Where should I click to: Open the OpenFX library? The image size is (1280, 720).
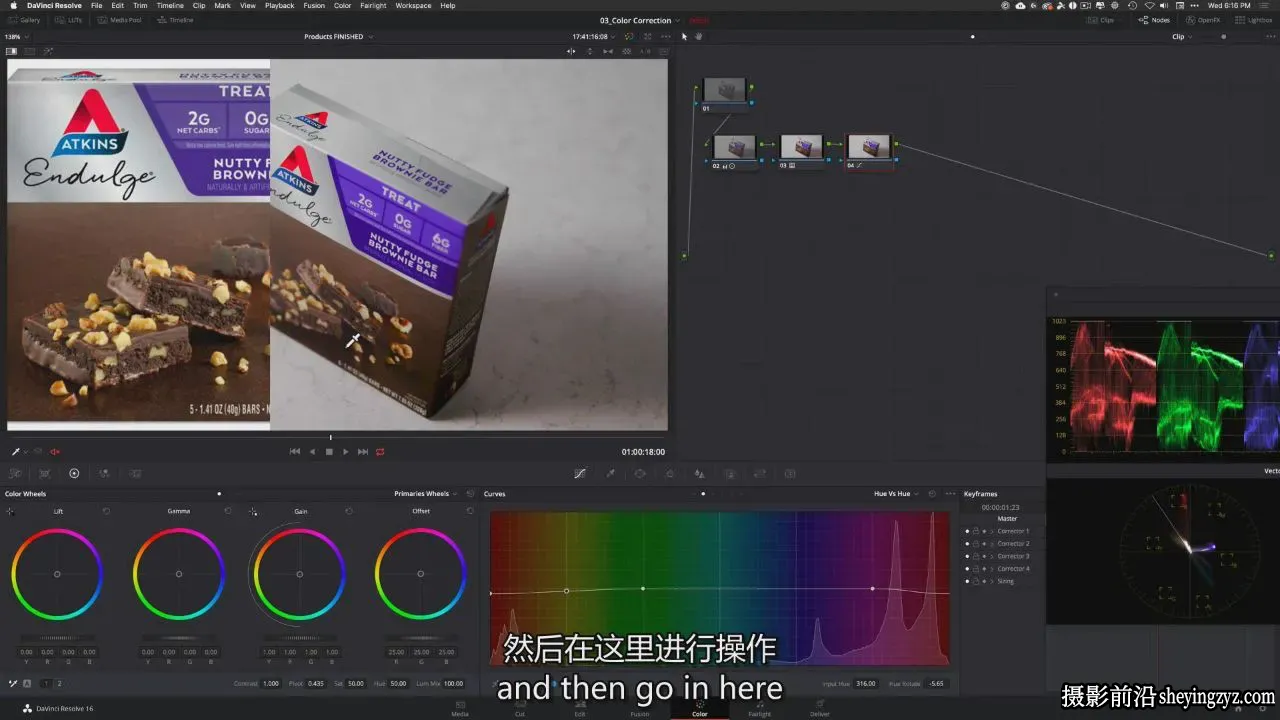click(x=1203, y=20)
